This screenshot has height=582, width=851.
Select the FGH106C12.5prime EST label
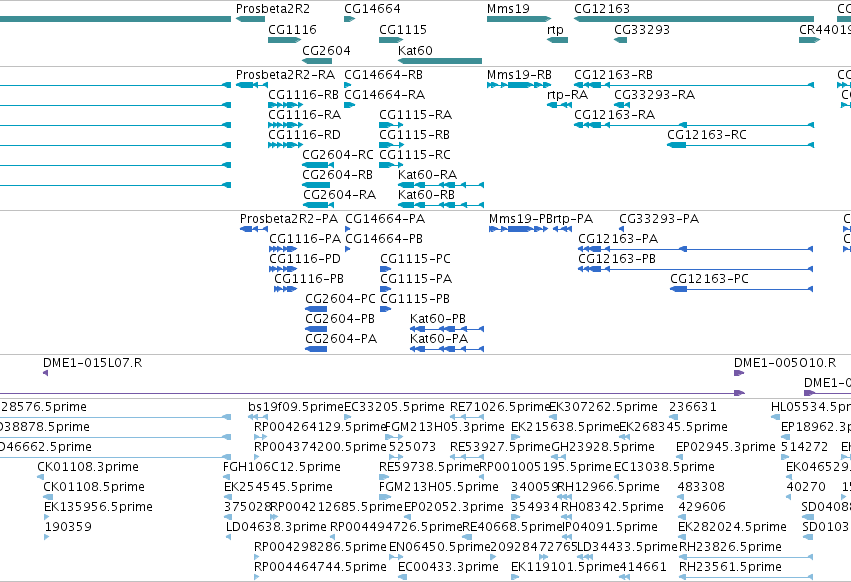(282, 467)
